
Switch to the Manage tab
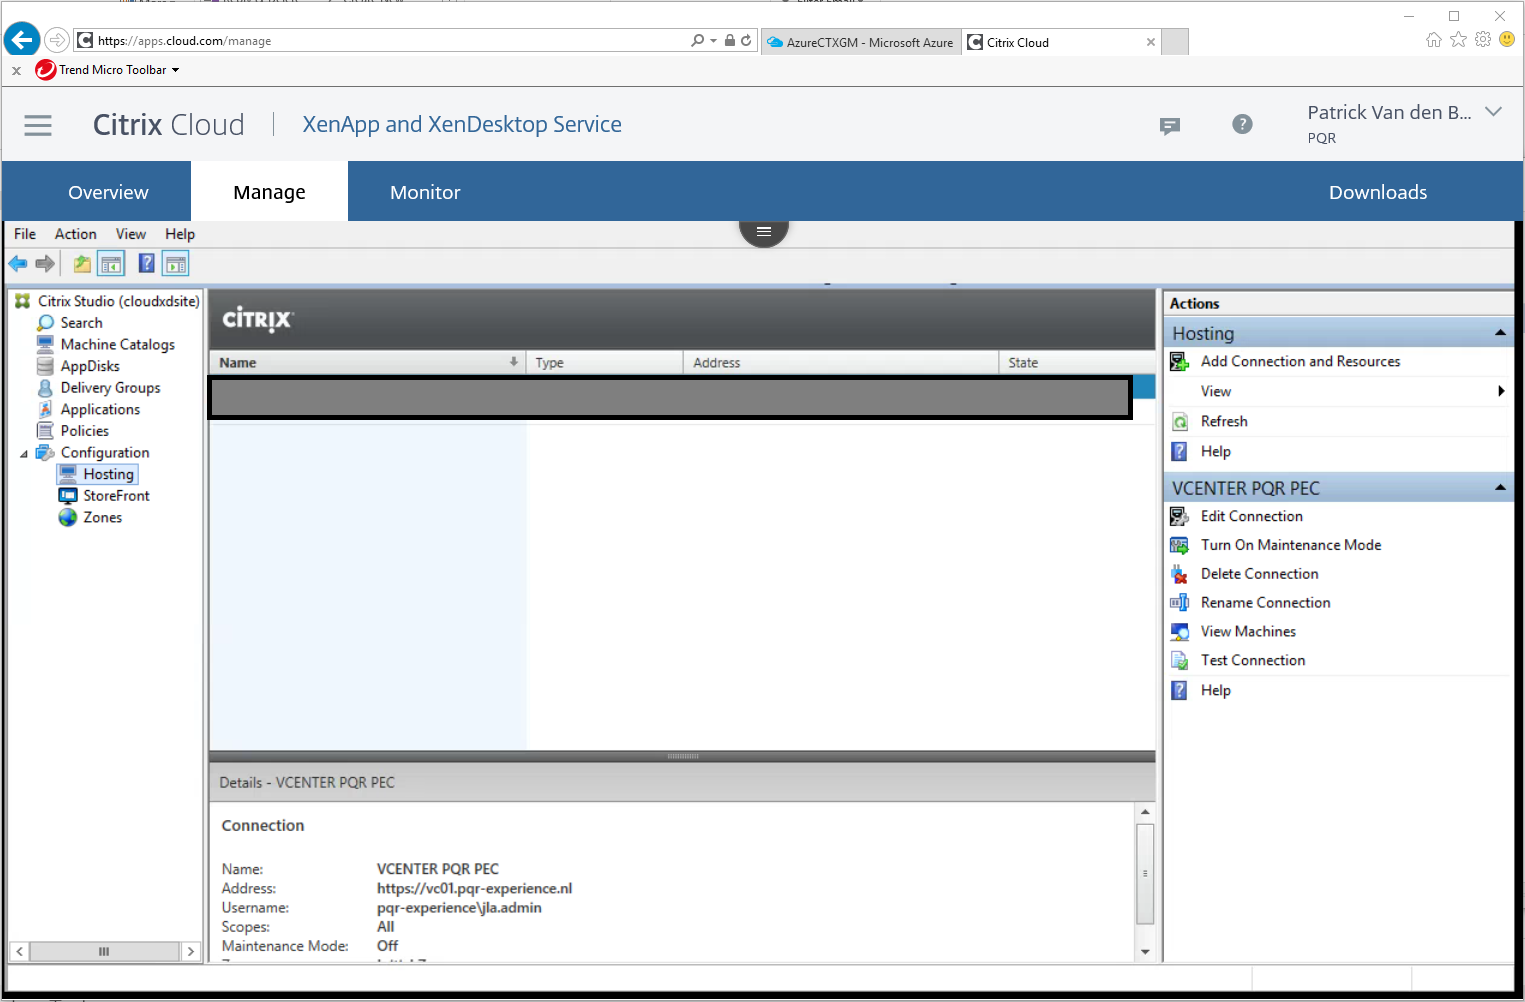tap(269, 192)
